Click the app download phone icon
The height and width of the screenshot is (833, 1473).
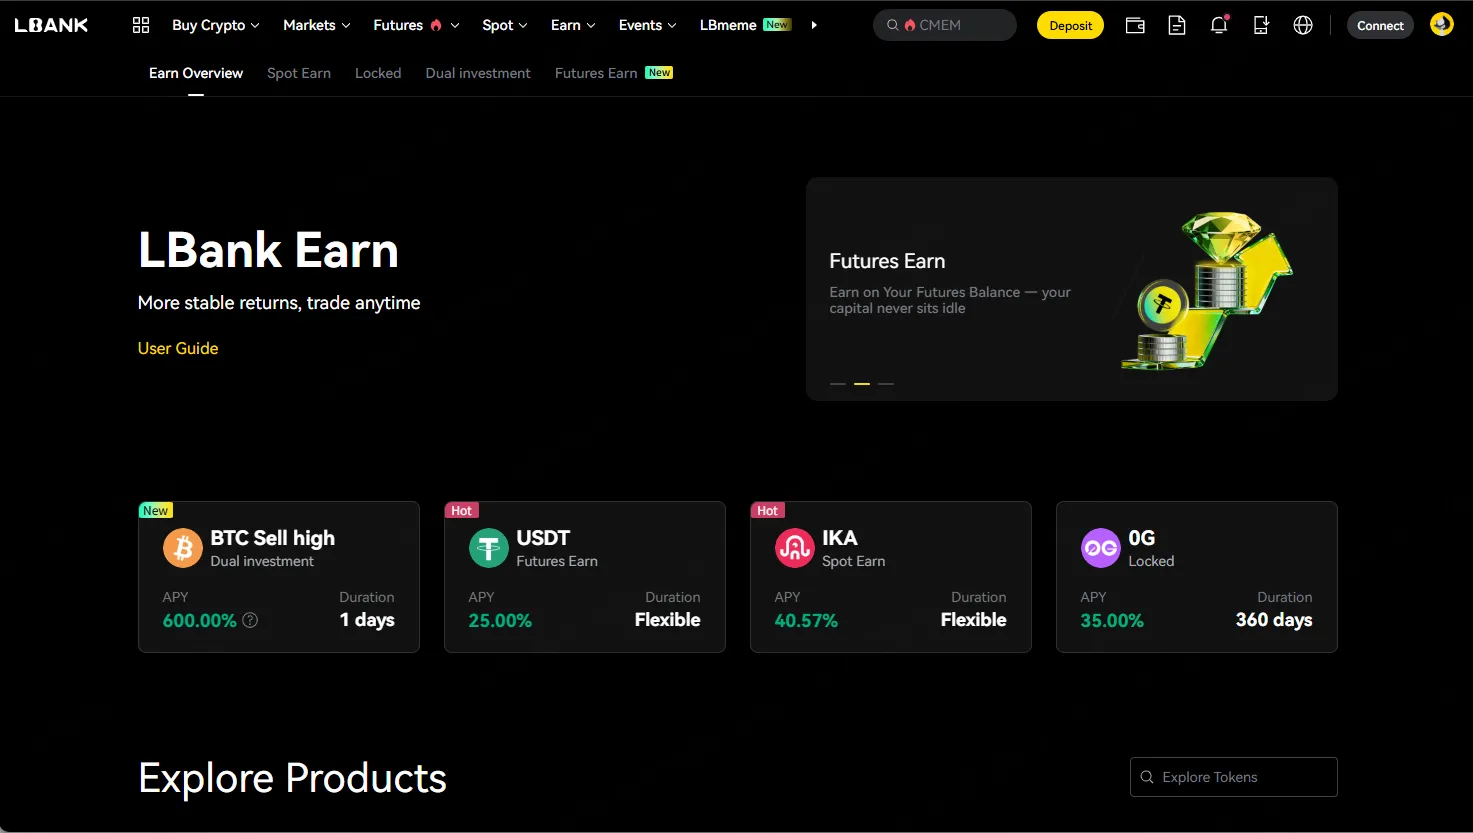(1261, 26)
